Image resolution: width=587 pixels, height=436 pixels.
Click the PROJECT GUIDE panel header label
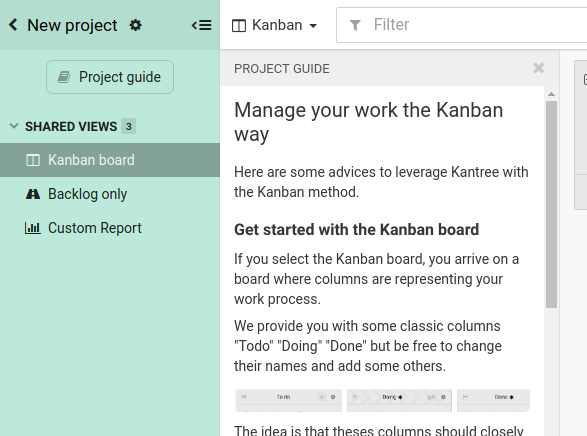pos(282,69)
